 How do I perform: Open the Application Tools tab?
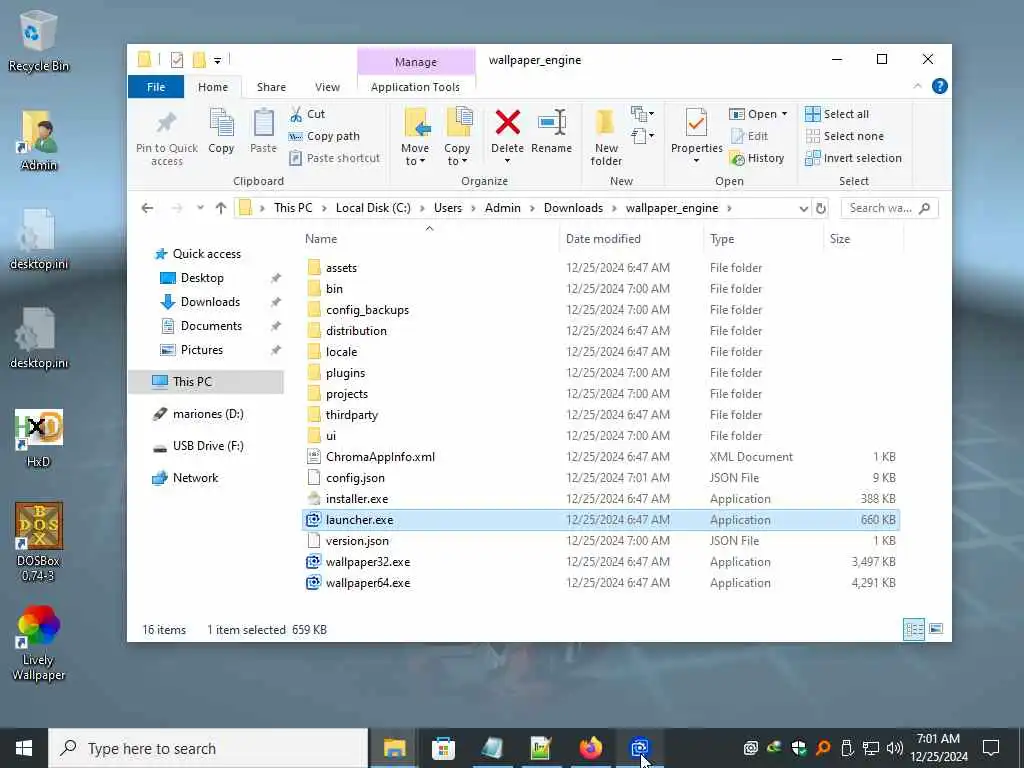pos(415,87)
